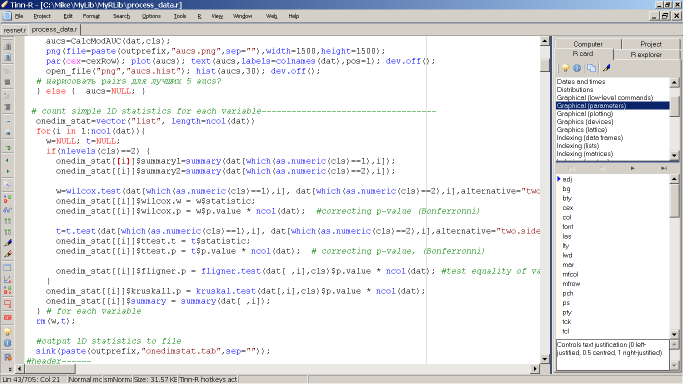
Task: Click the line/column indicator in status bar
Action: tap(33, 380)
